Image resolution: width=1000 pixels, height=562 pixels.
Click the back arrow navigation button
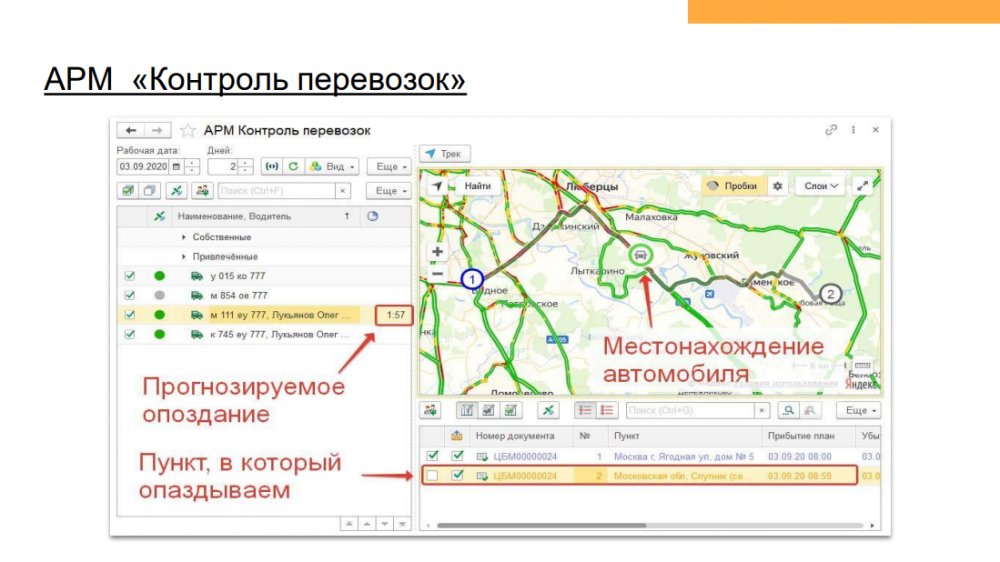[131, 131]
